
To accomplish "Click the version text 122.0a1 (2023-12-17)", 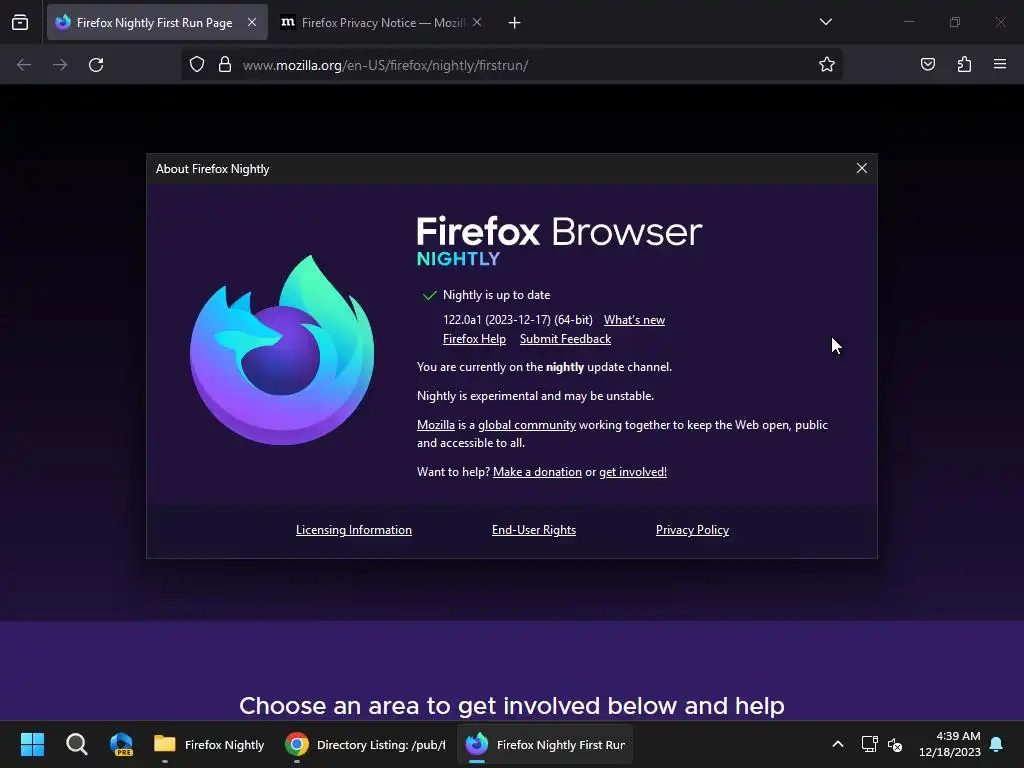I will point(518,320).
